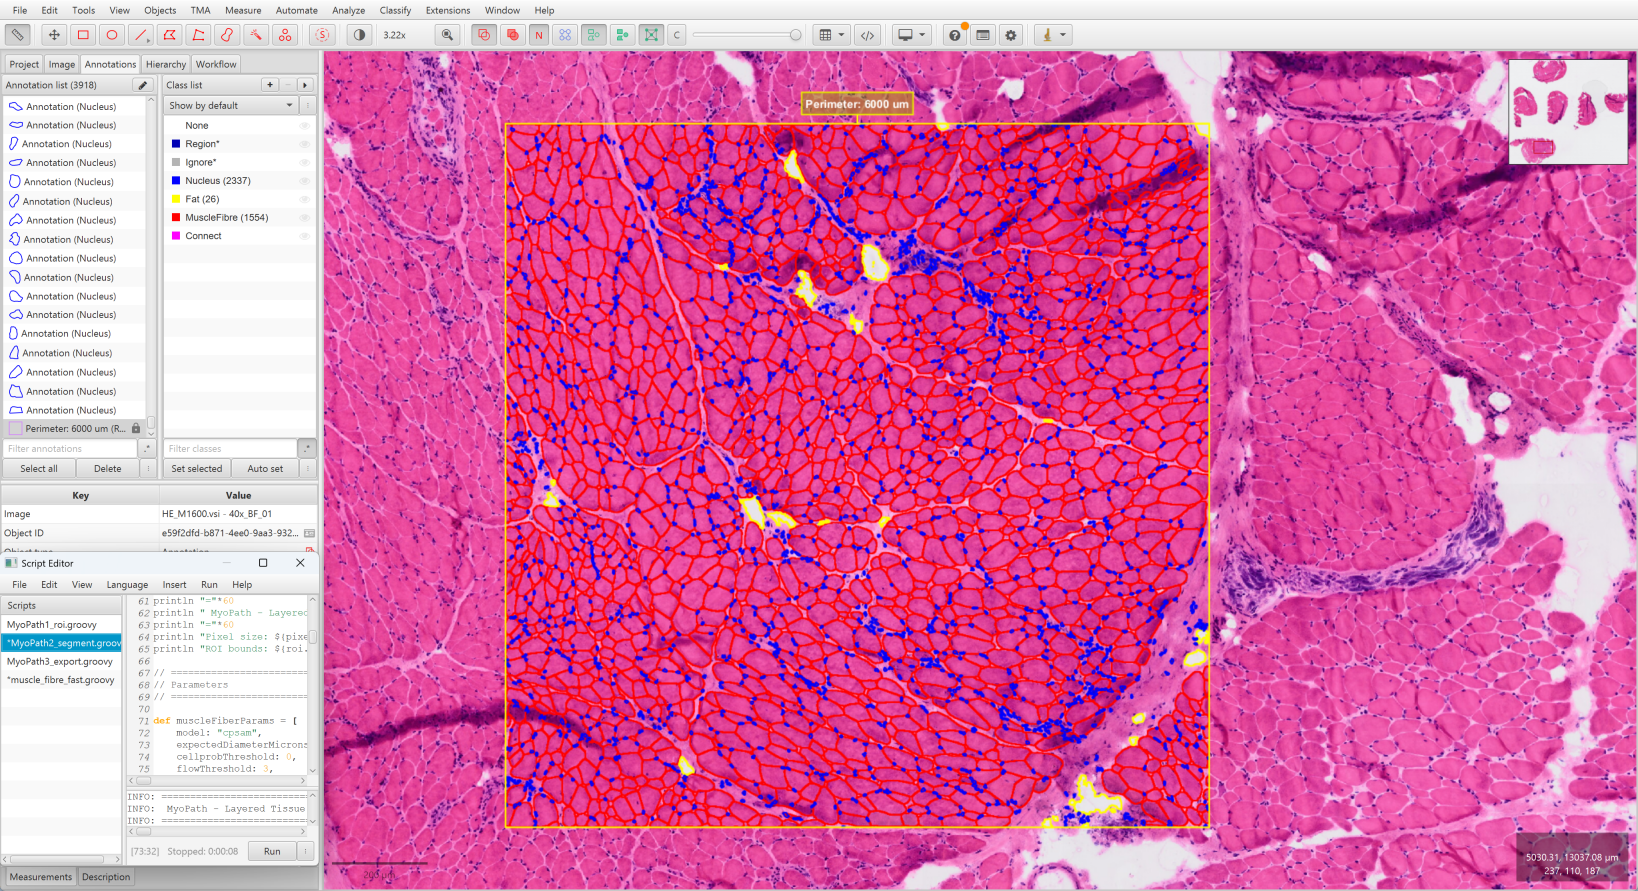
Task: Select the Line annotation tool
Action: (141, 35)
